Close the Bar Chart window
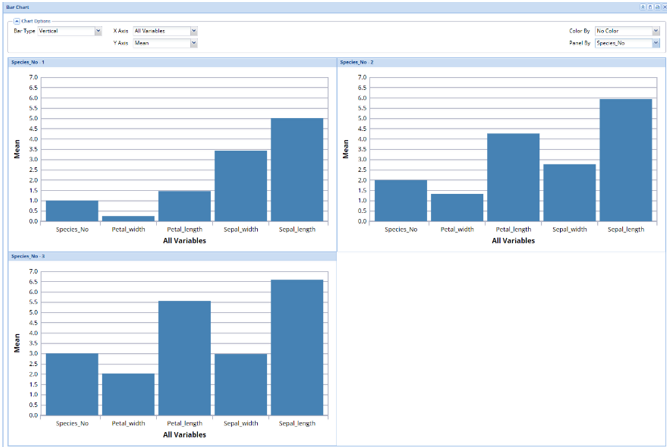Viewport: 667px width, 447px height. [x=663, y=6]
